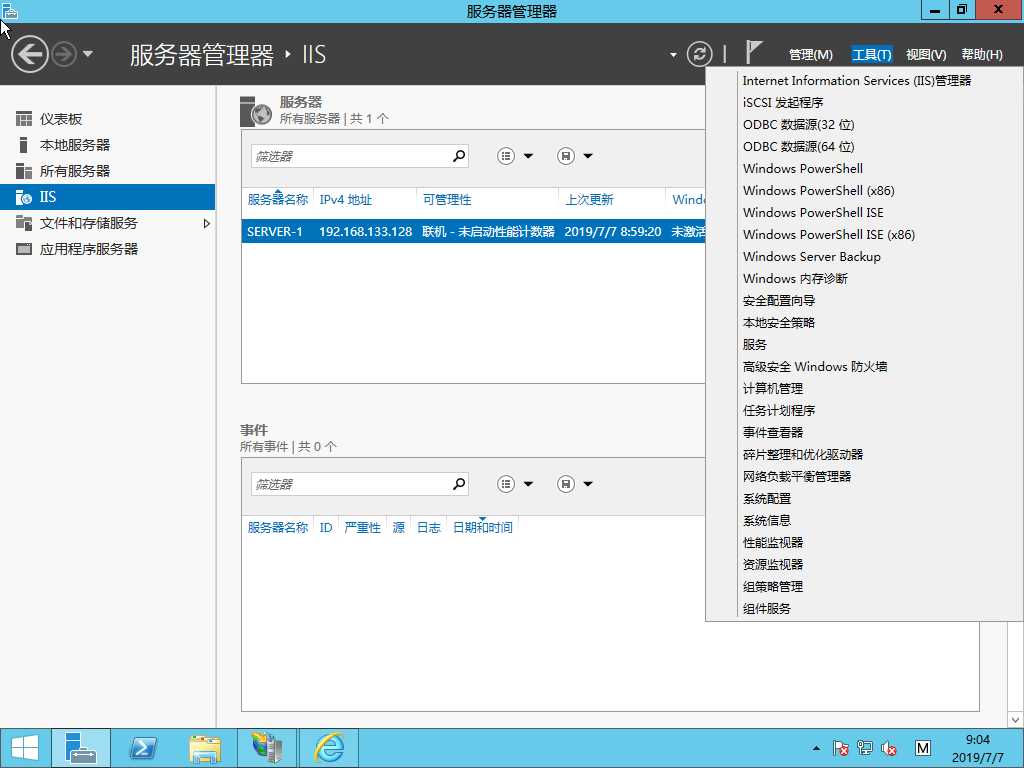1024x768 pixels.
Task: Sort by 服务器名称 in servers table
Action: [278, 200]
